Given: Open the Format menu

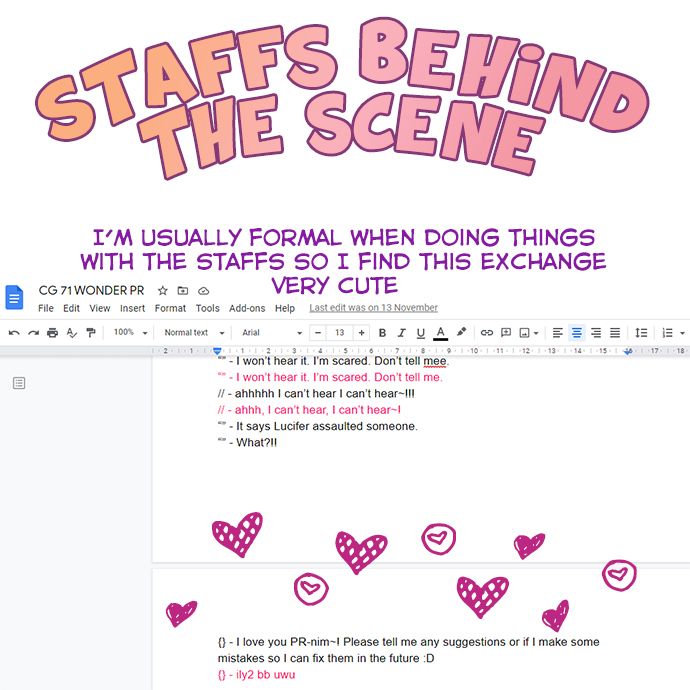Looking at the screenshot, I should [x=170, y=308].
